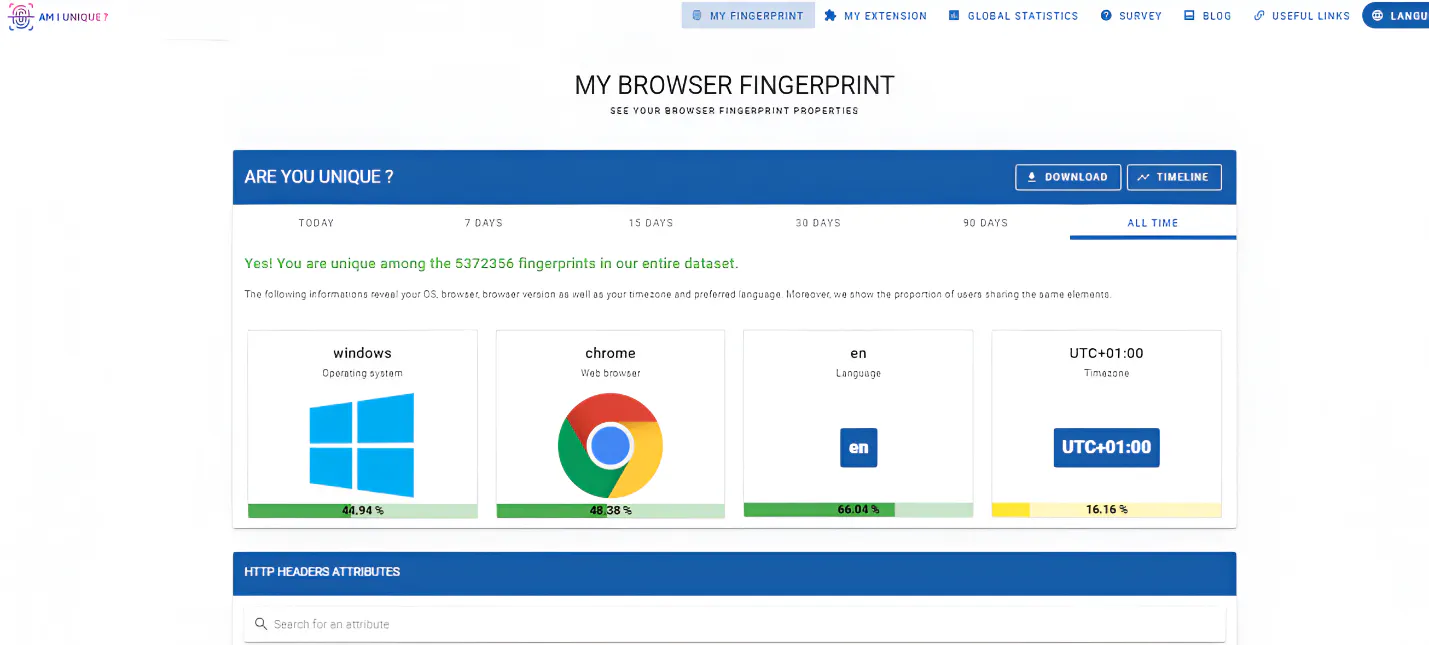The image size is (1429, 645).
Task: Click the 66.04 % language share bar
Action: pos(858,509)
